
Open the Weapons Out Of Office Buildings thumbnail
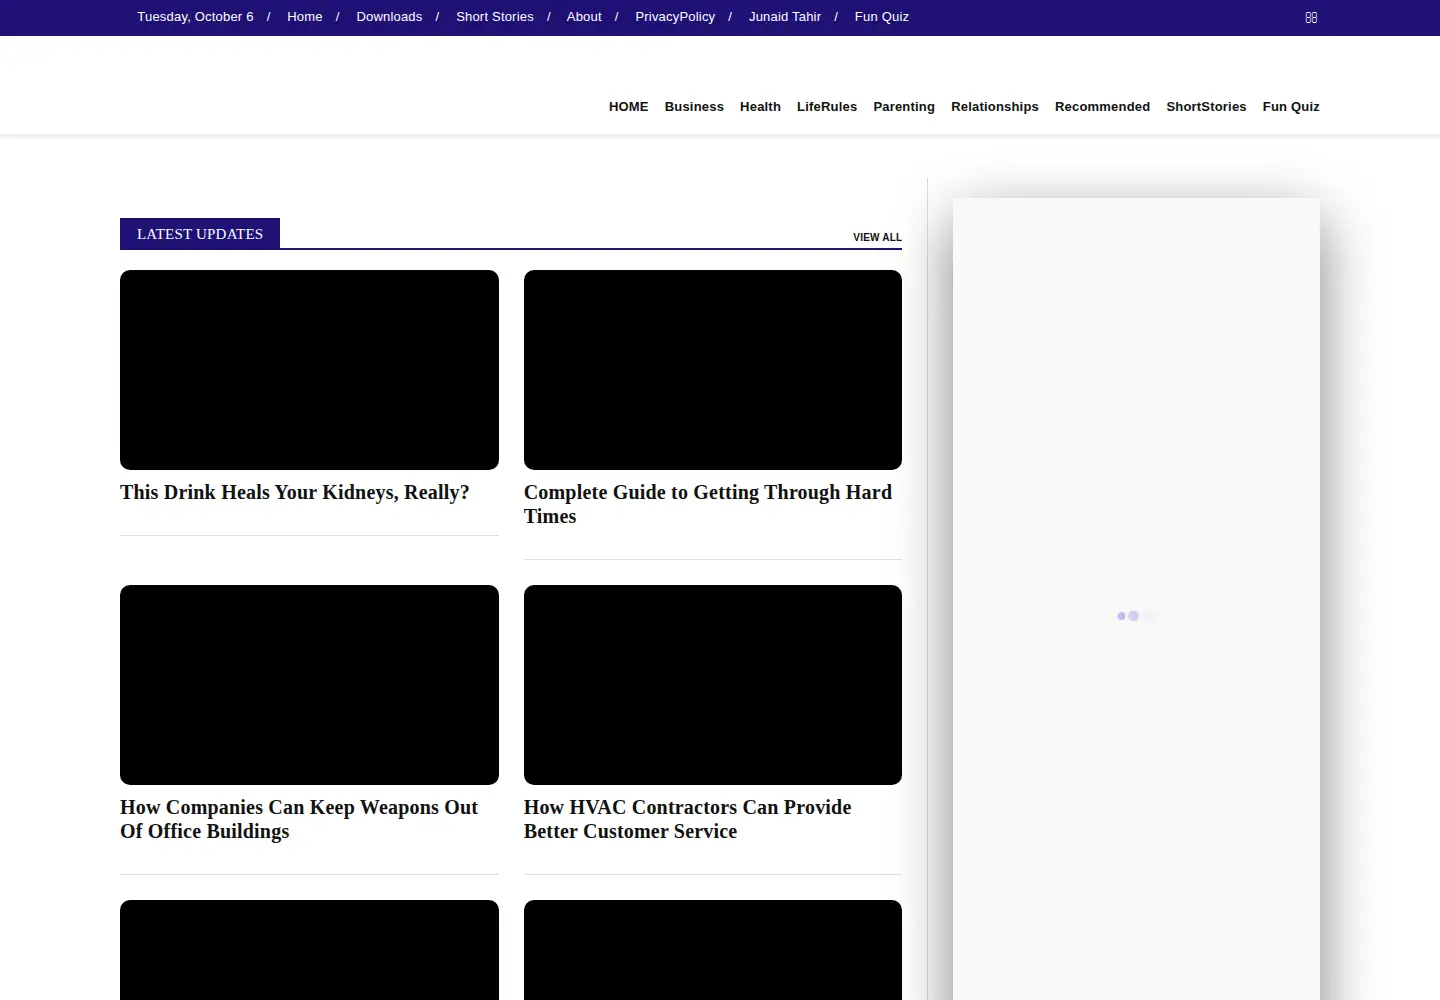309,685
